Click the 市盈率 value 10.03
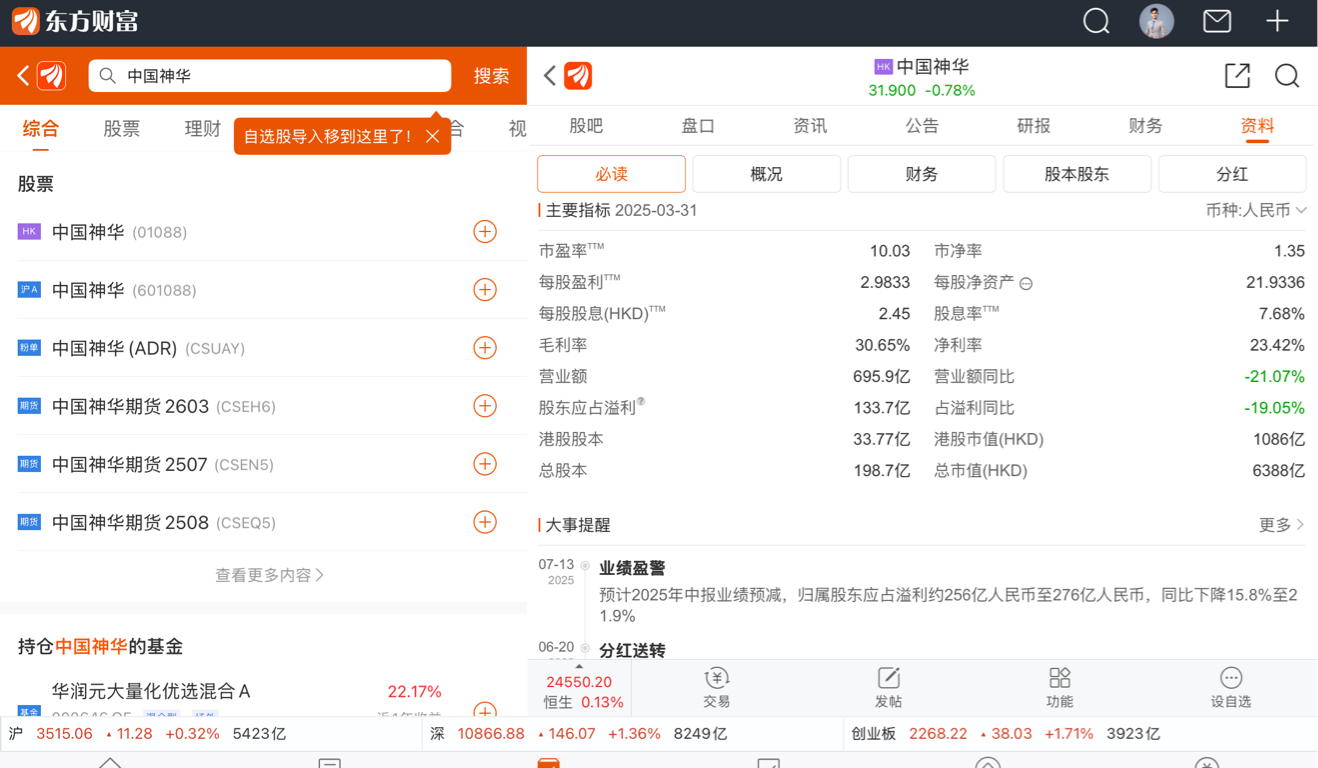This screenshot has height=768, width=1318. [x=890, y=251]
